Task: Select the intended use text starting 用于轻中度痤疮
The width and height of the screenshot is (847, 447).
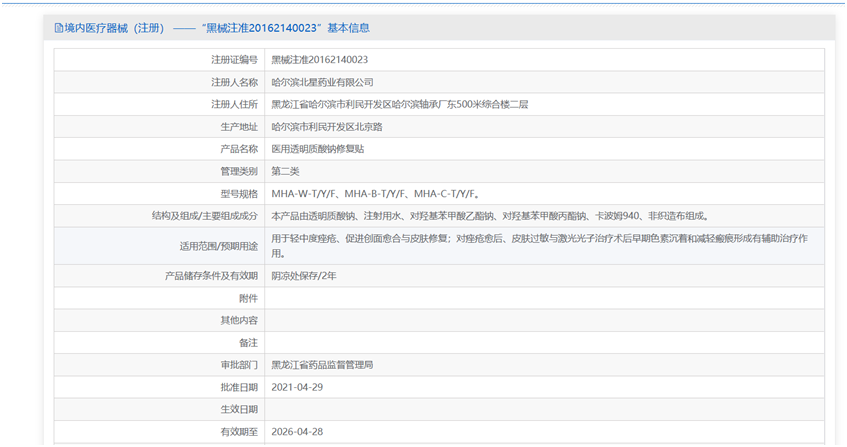Action: pyautogui.click(x=540, y=246)
